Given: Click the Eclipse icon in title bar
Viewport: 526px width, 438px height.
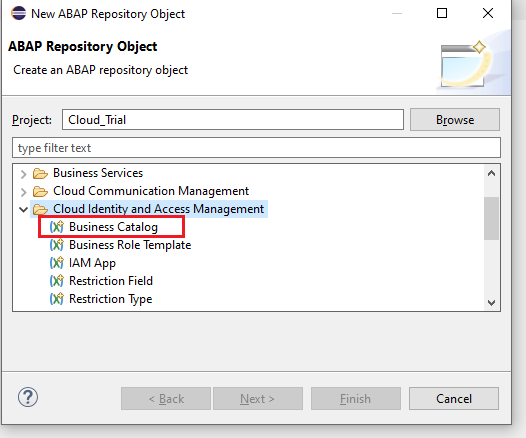Looking at the screenshot, I should (18, 13).
